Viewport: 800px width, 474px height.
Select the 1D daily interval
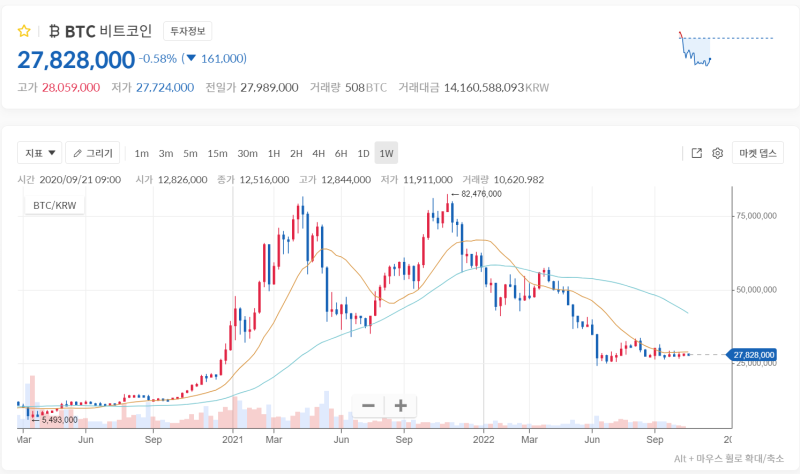pos(363,154)
